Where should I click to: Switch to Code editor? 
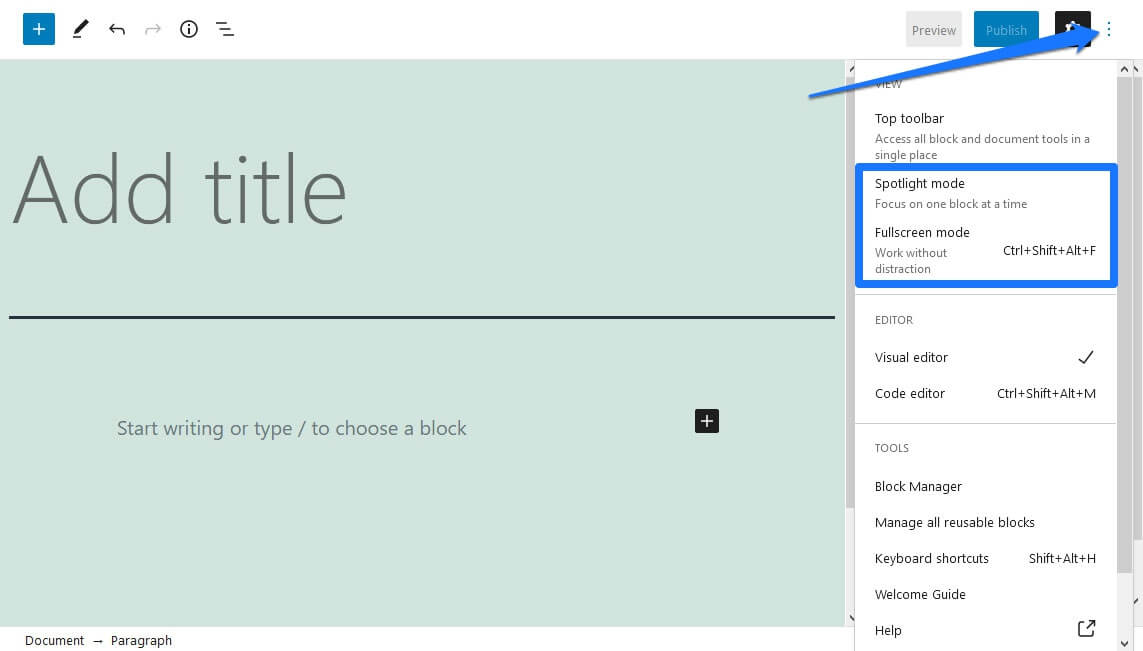tap(985, 393)
